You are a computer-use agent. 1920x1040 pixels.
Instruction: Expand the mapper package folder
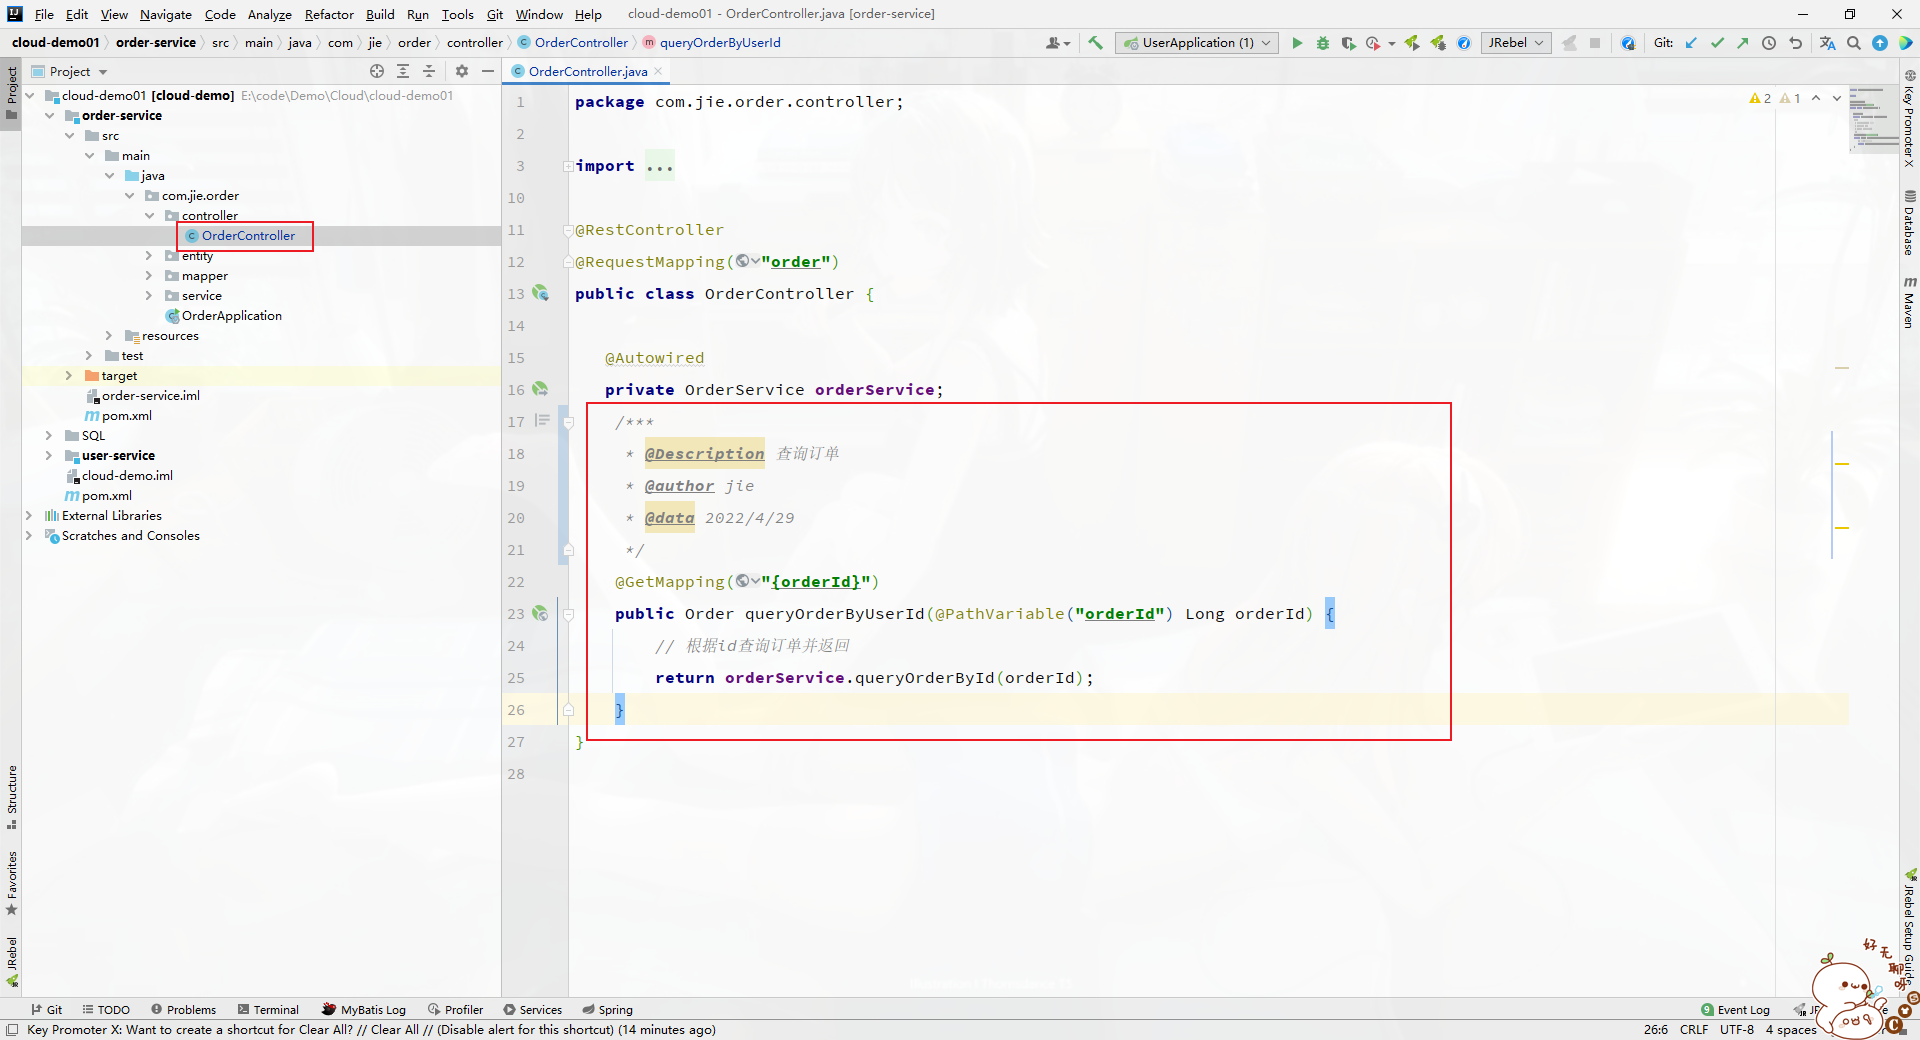click(149, 276)
